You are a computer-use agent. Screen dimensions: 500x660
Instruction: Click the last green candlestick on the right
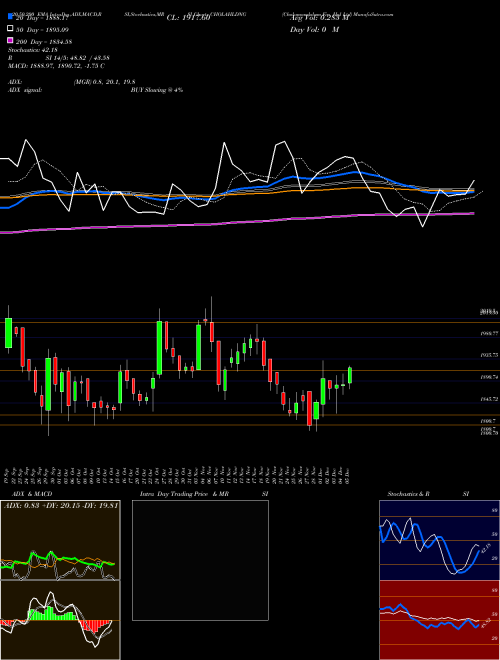[350, 375]
